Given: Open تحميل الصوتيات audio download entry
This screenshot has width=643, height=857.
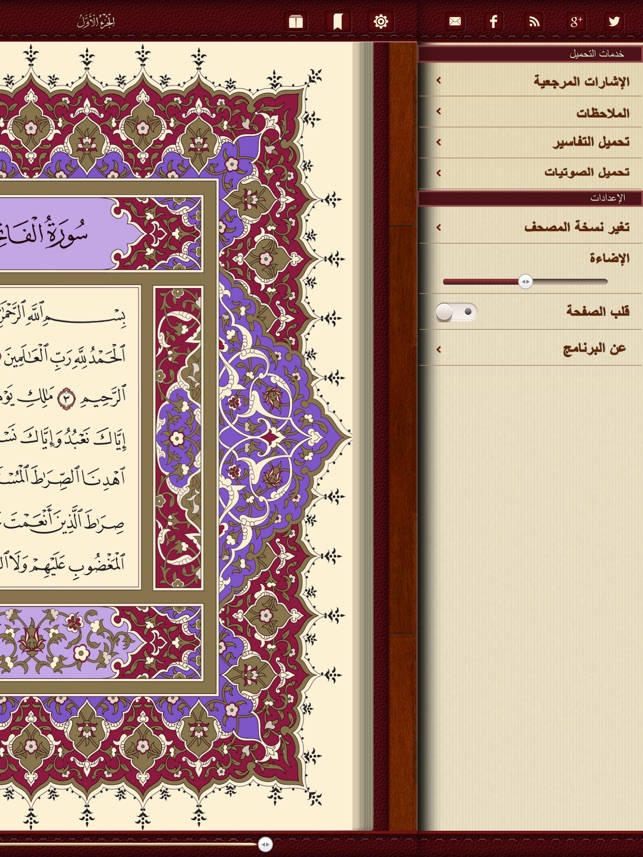Looking at the screenshot, I should coord(531,173).
